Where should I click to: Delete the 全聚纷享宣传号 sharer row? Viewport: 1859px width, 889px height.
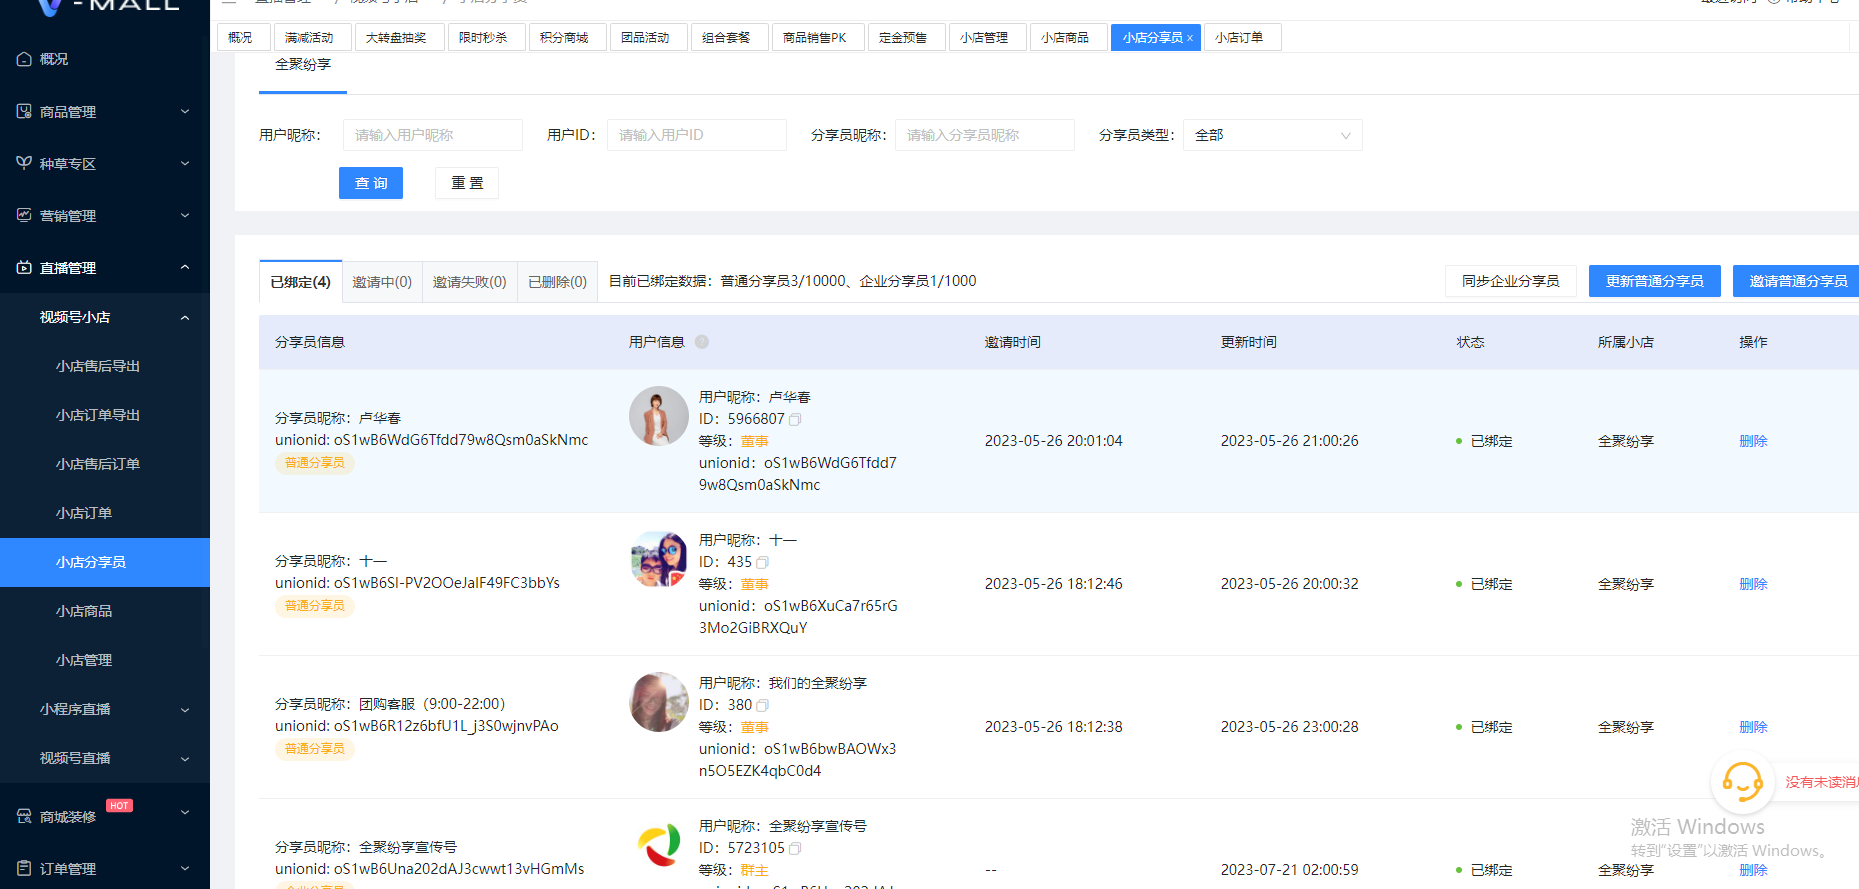1753,870
